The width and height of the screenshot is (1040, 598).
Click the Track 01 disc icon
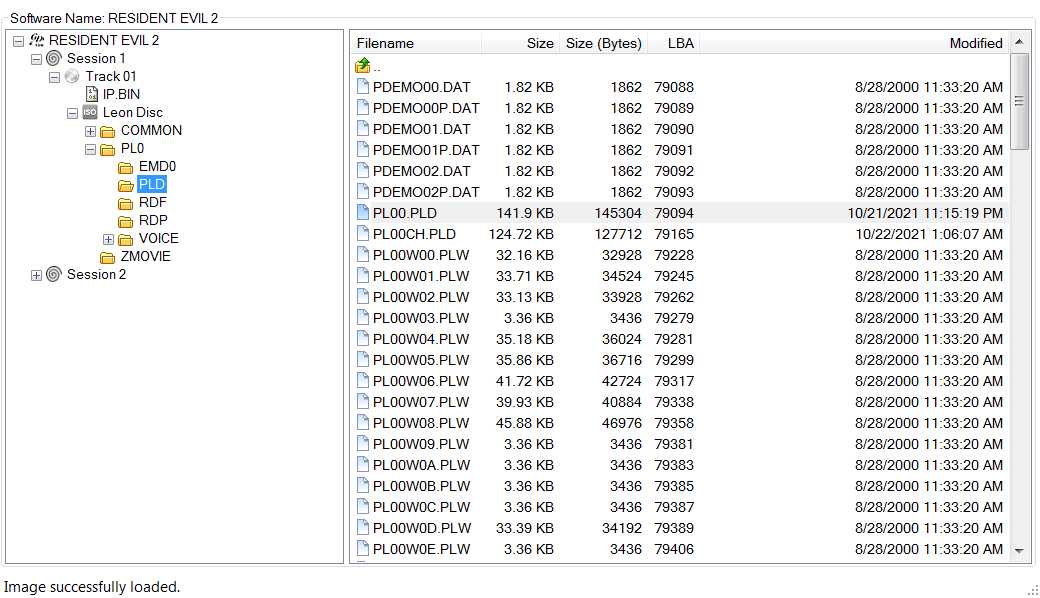[72, 76]
